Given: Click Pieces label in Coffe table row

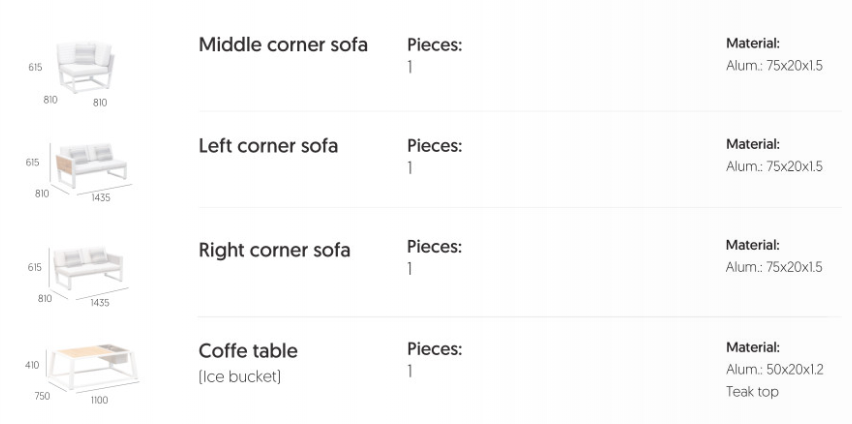Looking at the screenshot, I should [x=434, y=349].
